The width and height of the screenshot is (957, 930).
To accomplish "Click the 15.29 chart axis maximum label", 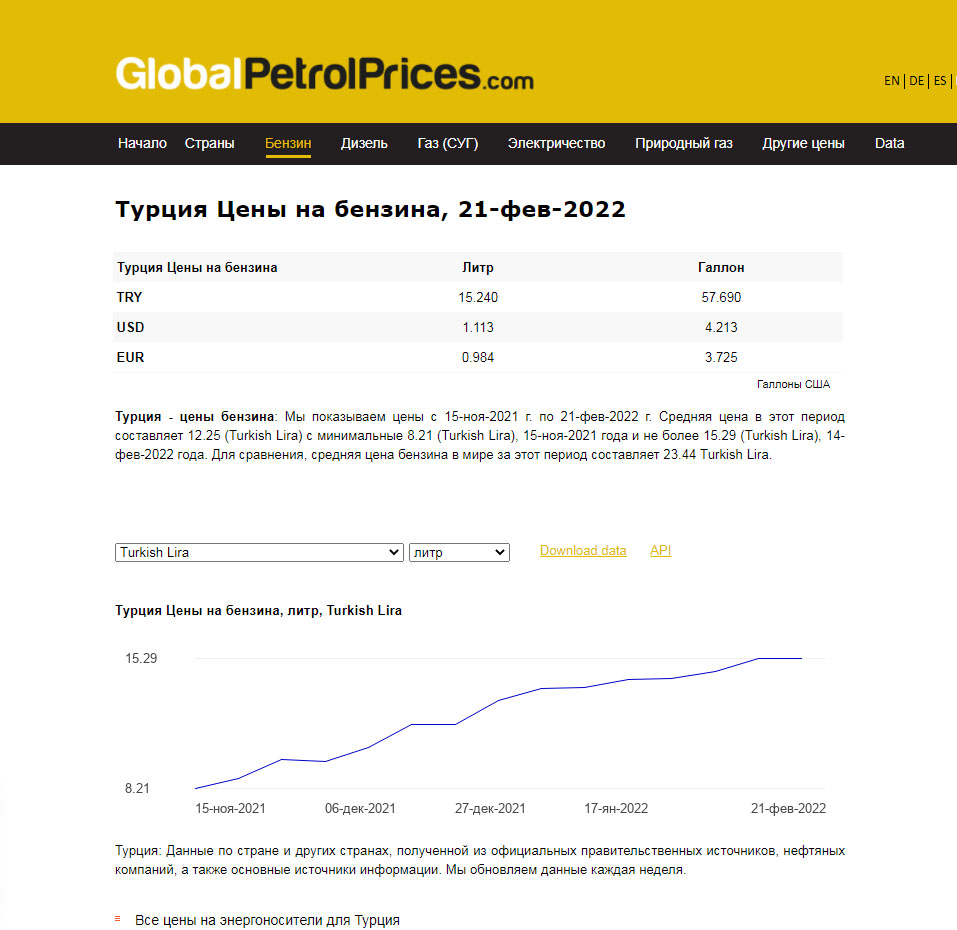I will coord(141,658).
